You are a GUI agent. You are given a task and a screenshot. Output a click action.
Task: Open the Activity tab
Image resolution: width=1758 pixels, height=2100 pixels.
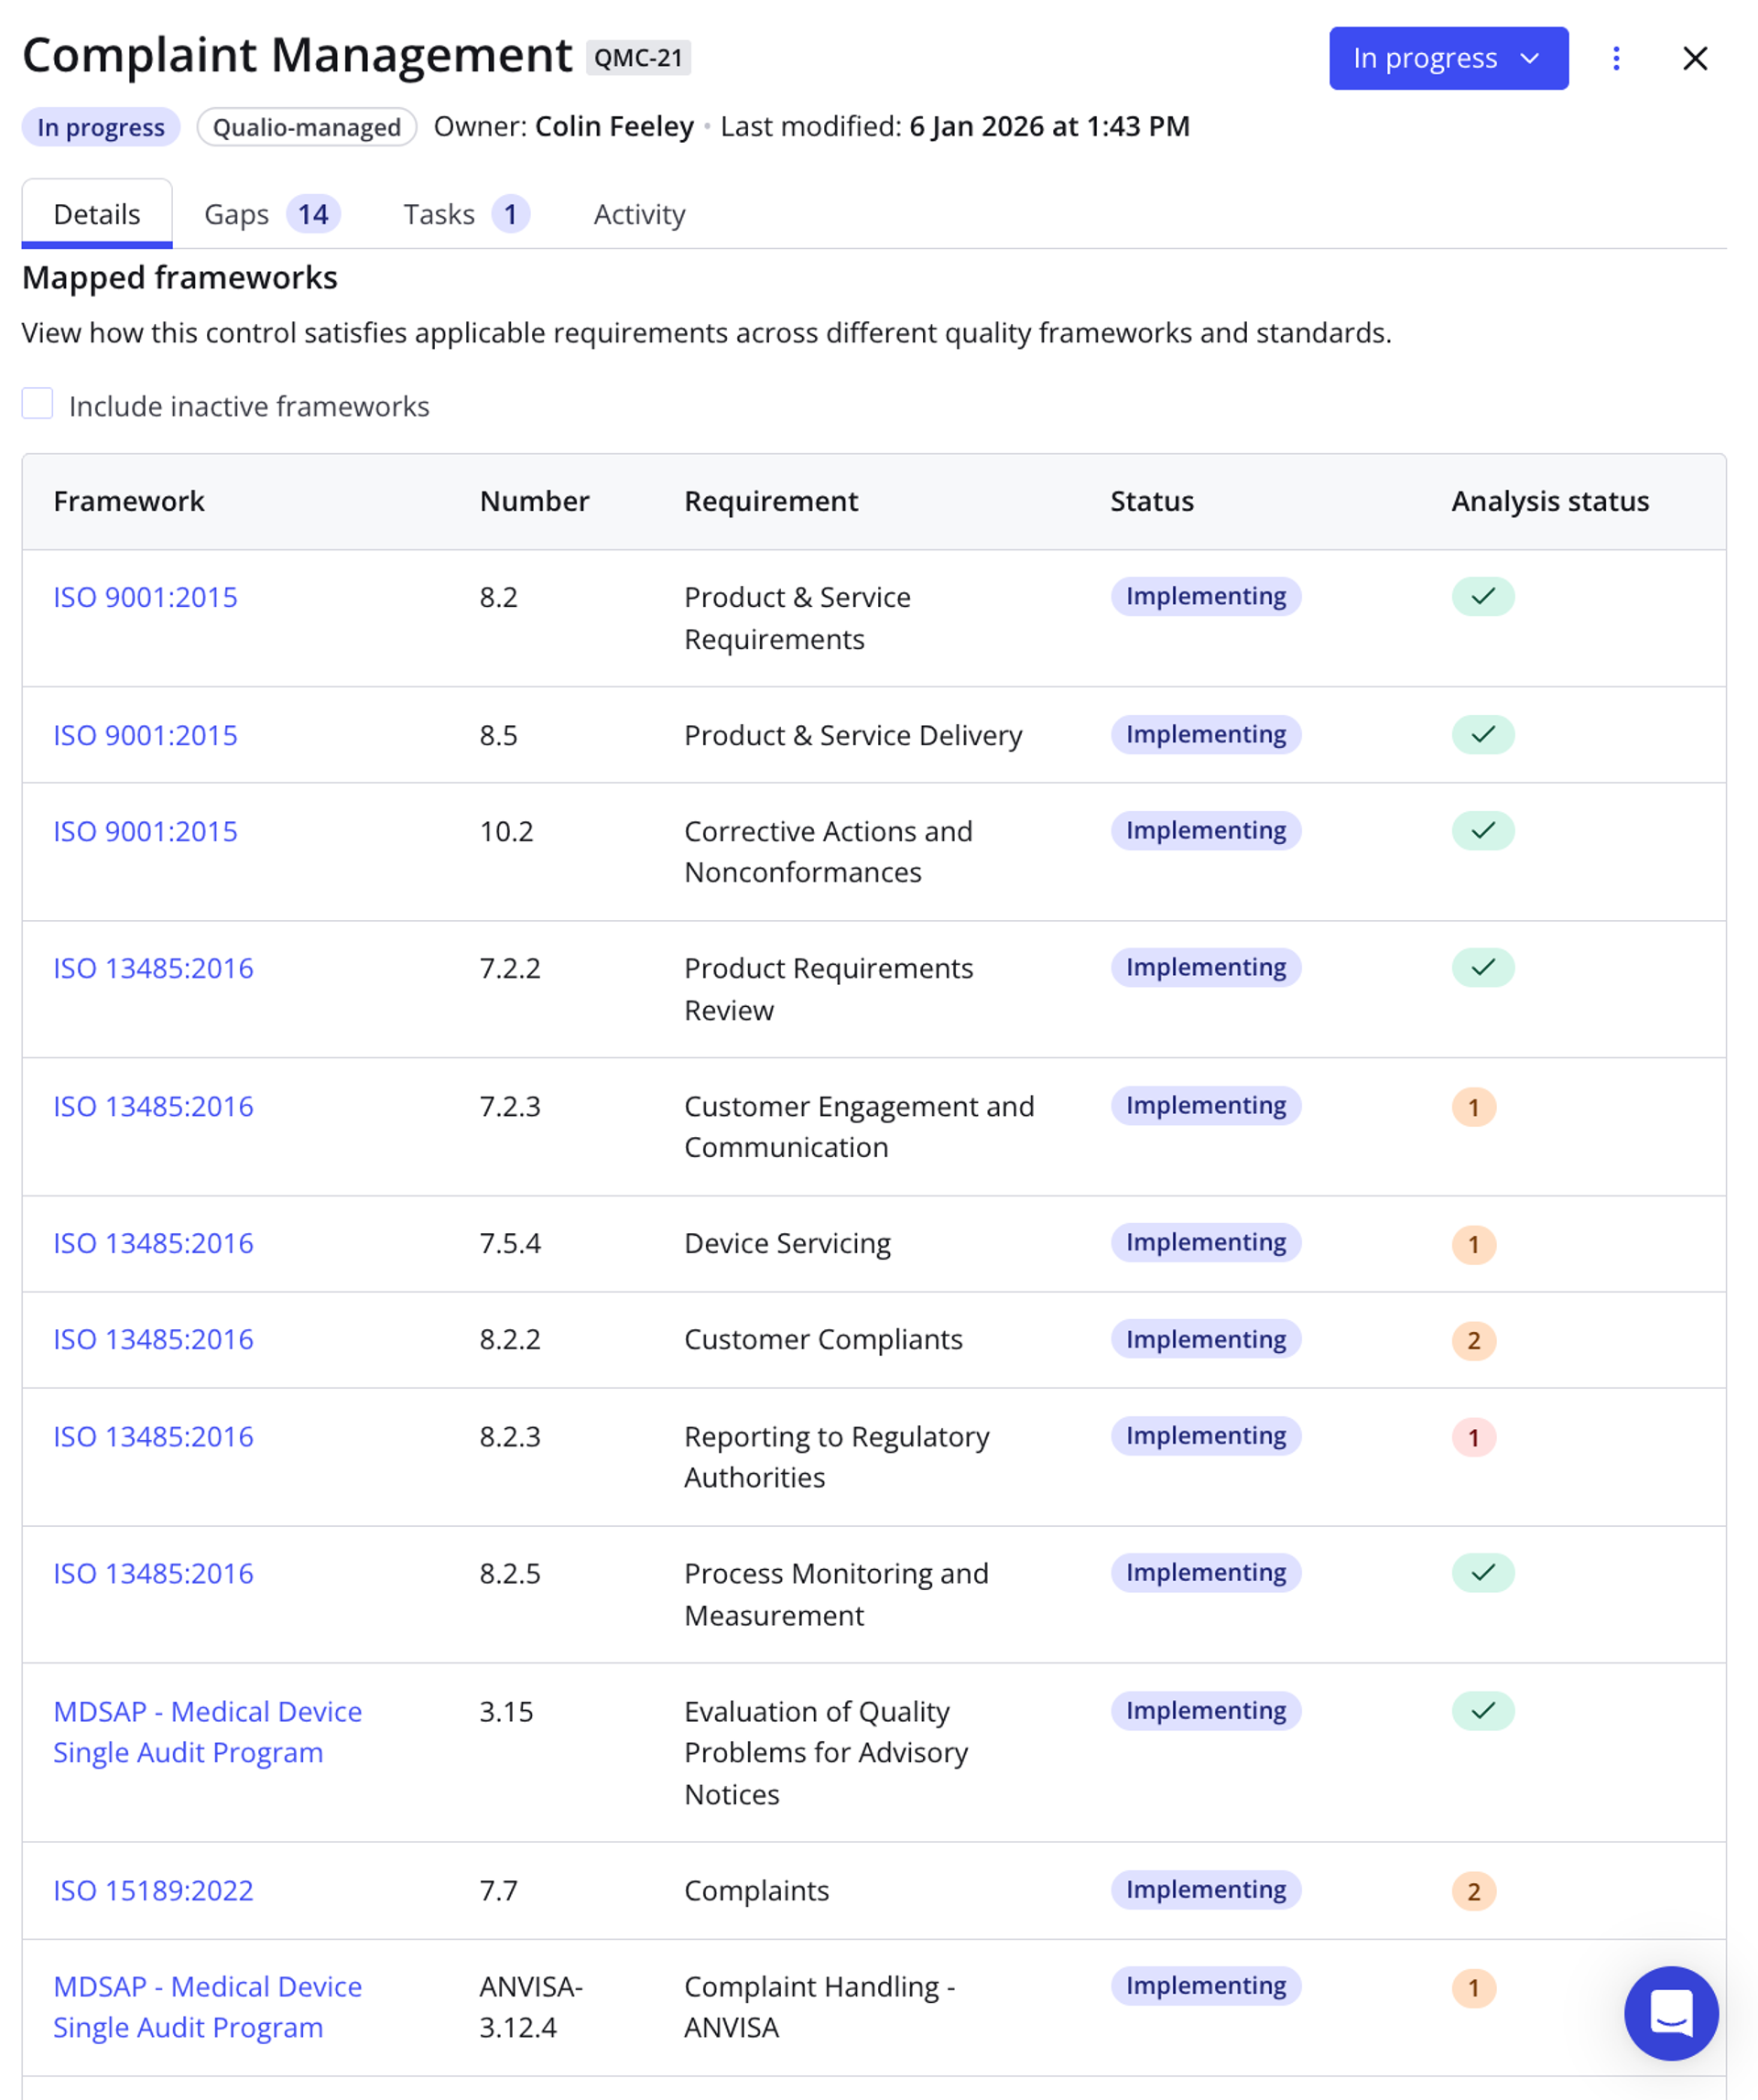[639, 214]
